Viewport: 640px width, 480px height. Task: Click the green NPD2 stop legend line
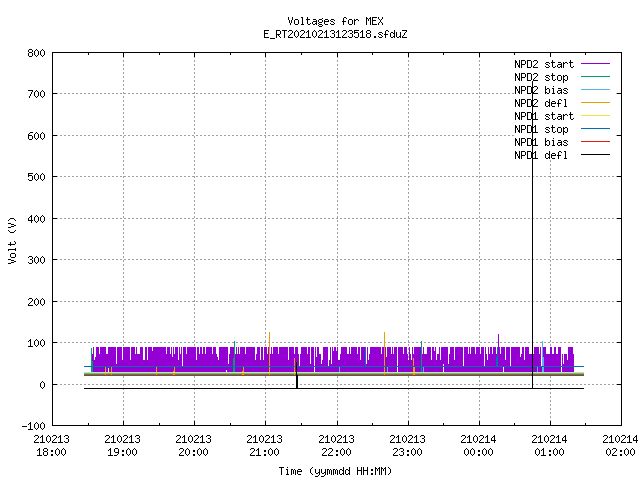click(x=595, y=77)
